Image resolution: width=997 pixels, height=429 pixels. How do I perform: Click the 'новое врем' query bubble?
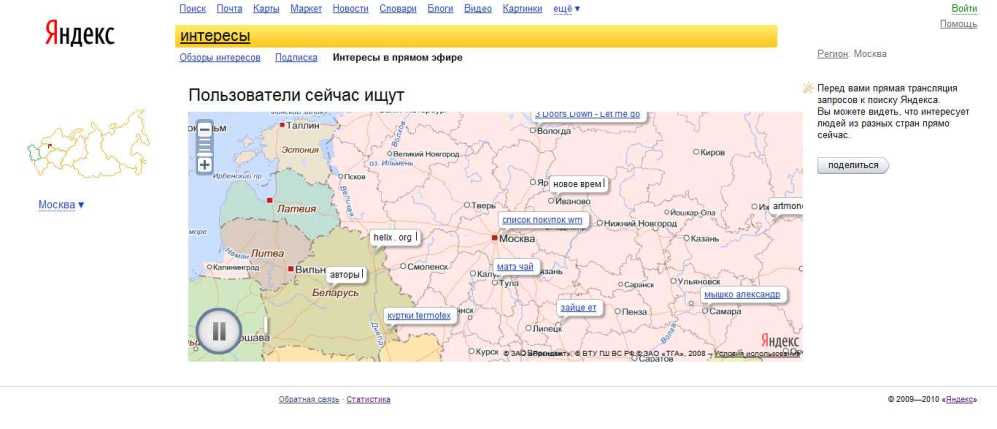coord(577,184)
